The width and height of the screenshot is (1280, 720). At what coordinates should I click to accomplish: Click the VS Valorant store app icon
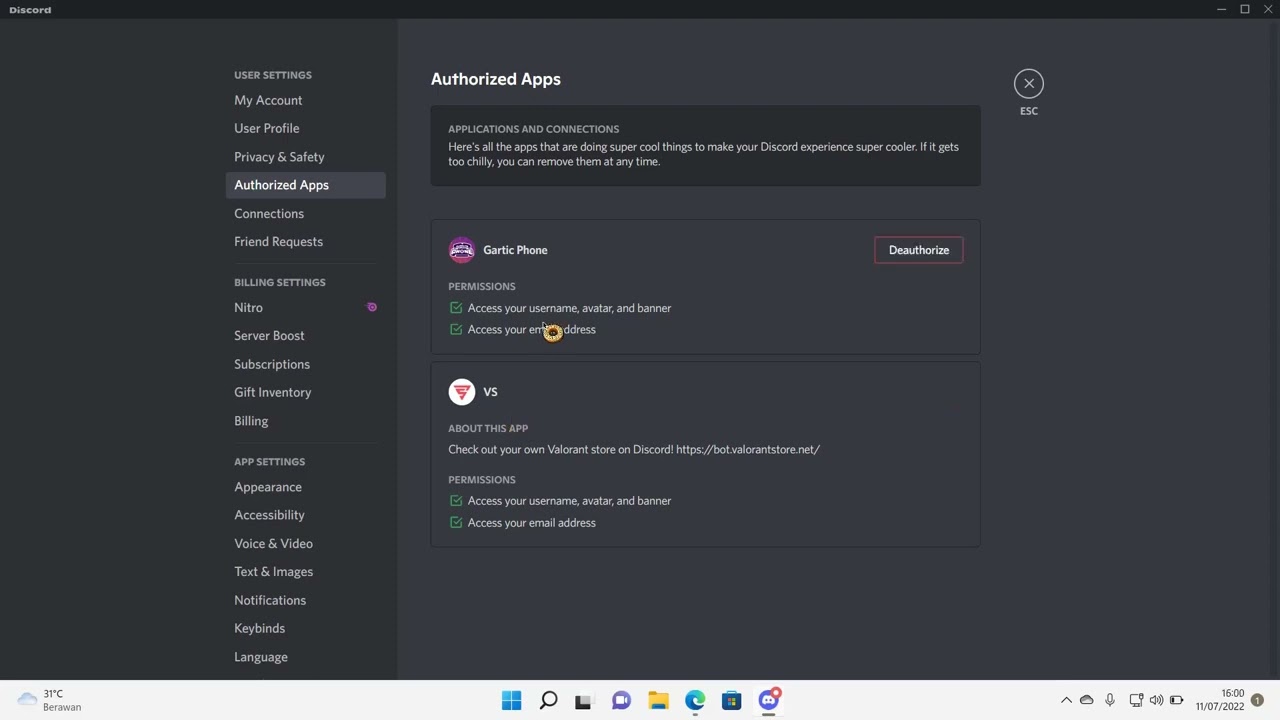[x=461, y=392]
